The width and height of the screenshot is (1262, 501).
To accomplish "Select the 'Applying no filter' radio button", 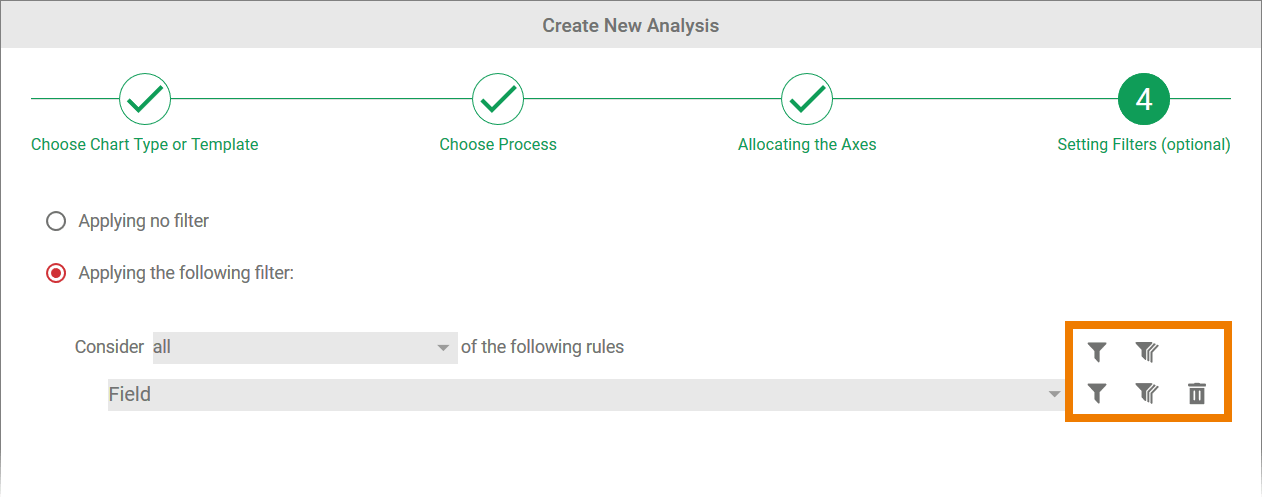I will tap(56, 221).
